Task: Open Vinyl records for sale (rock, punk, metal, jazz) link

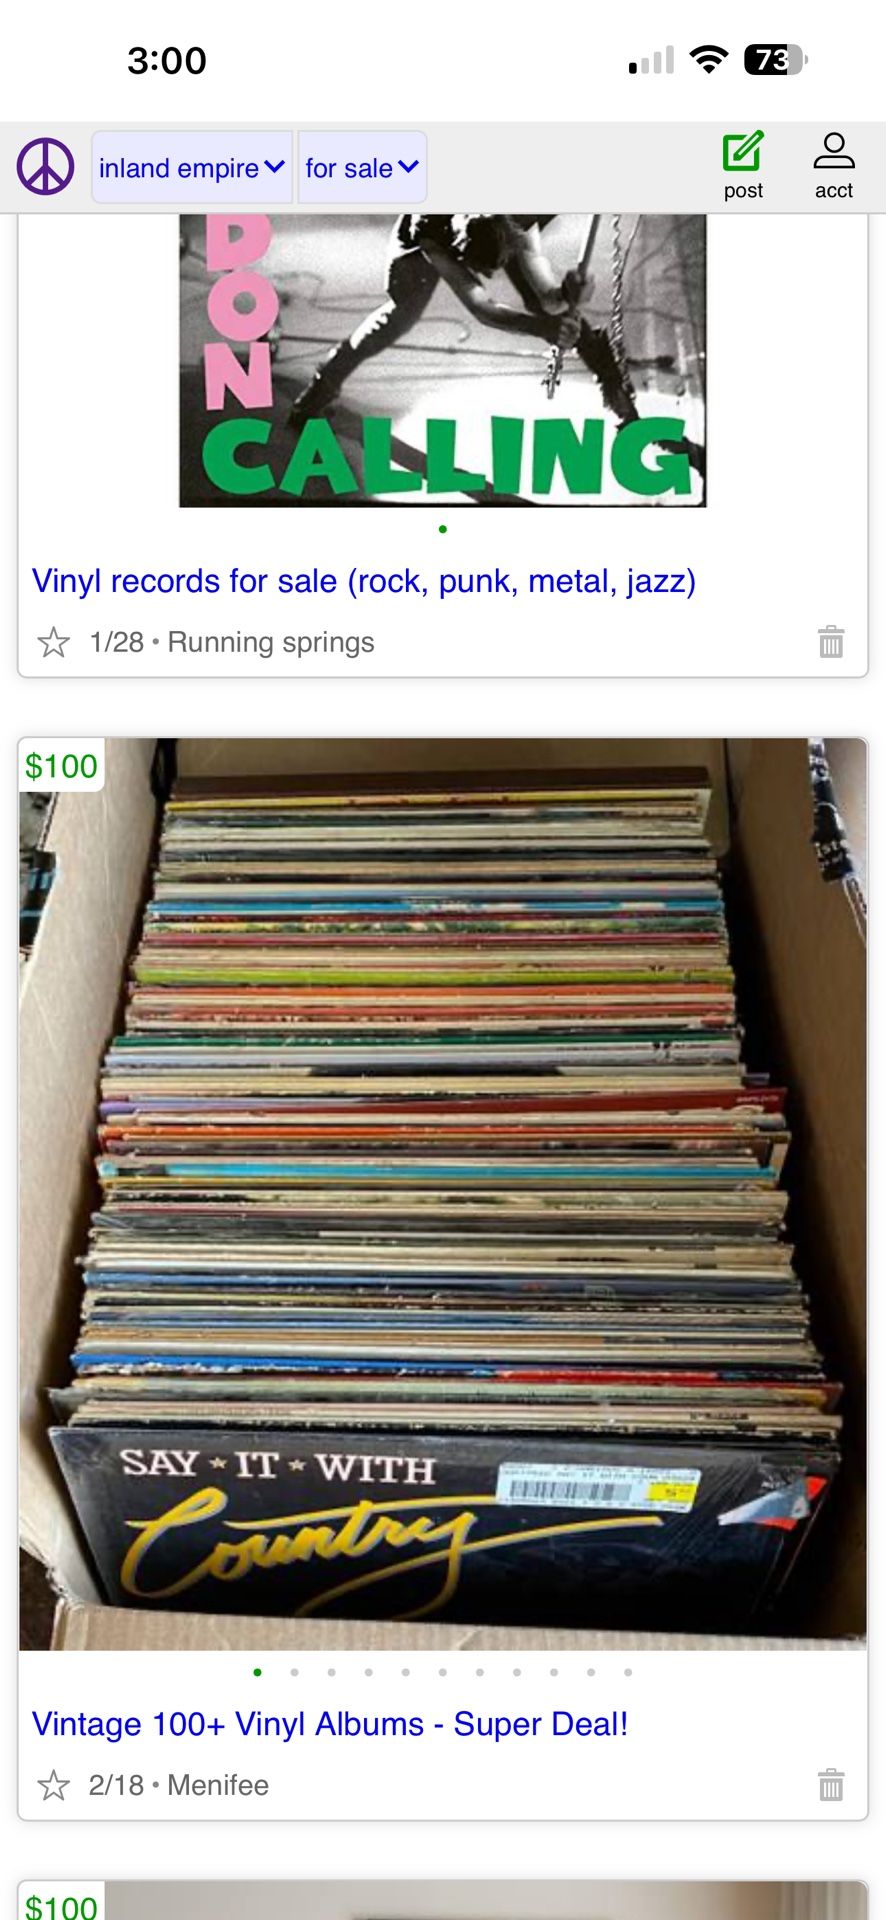Action: click(x=364, y=581)
